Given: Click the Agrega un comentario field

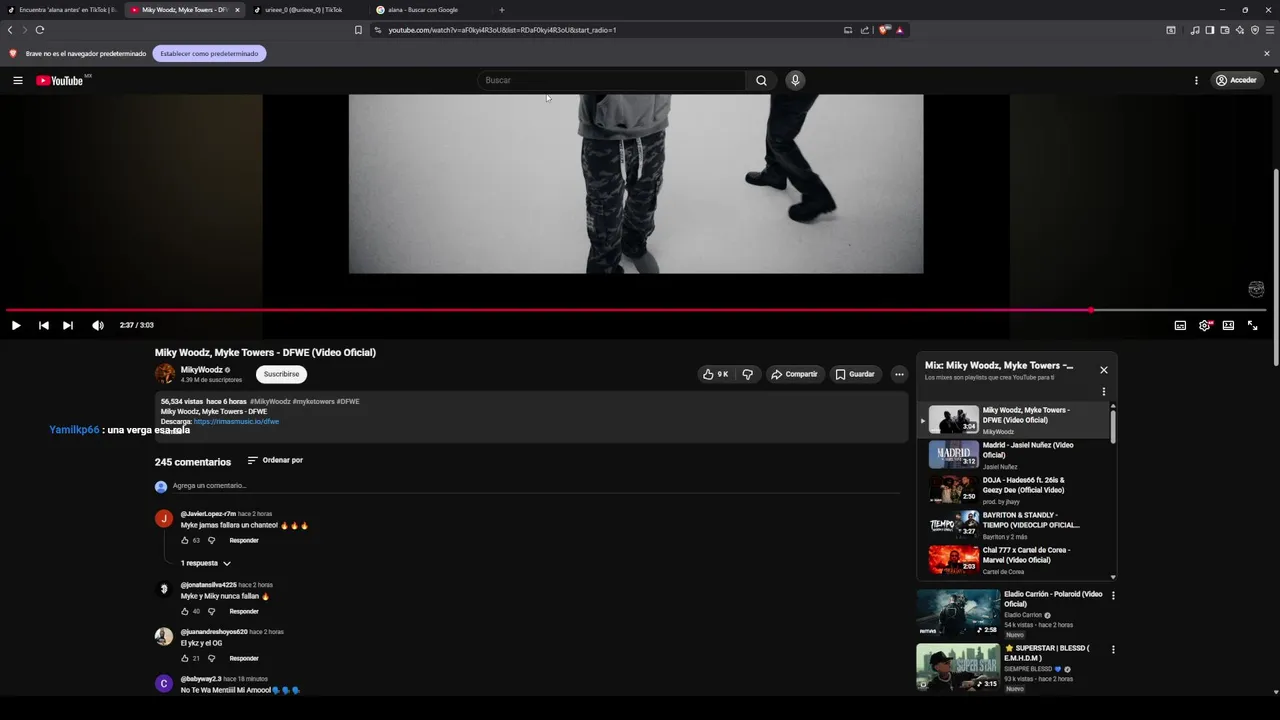Looking at the screenshot, I should (536, 486).
